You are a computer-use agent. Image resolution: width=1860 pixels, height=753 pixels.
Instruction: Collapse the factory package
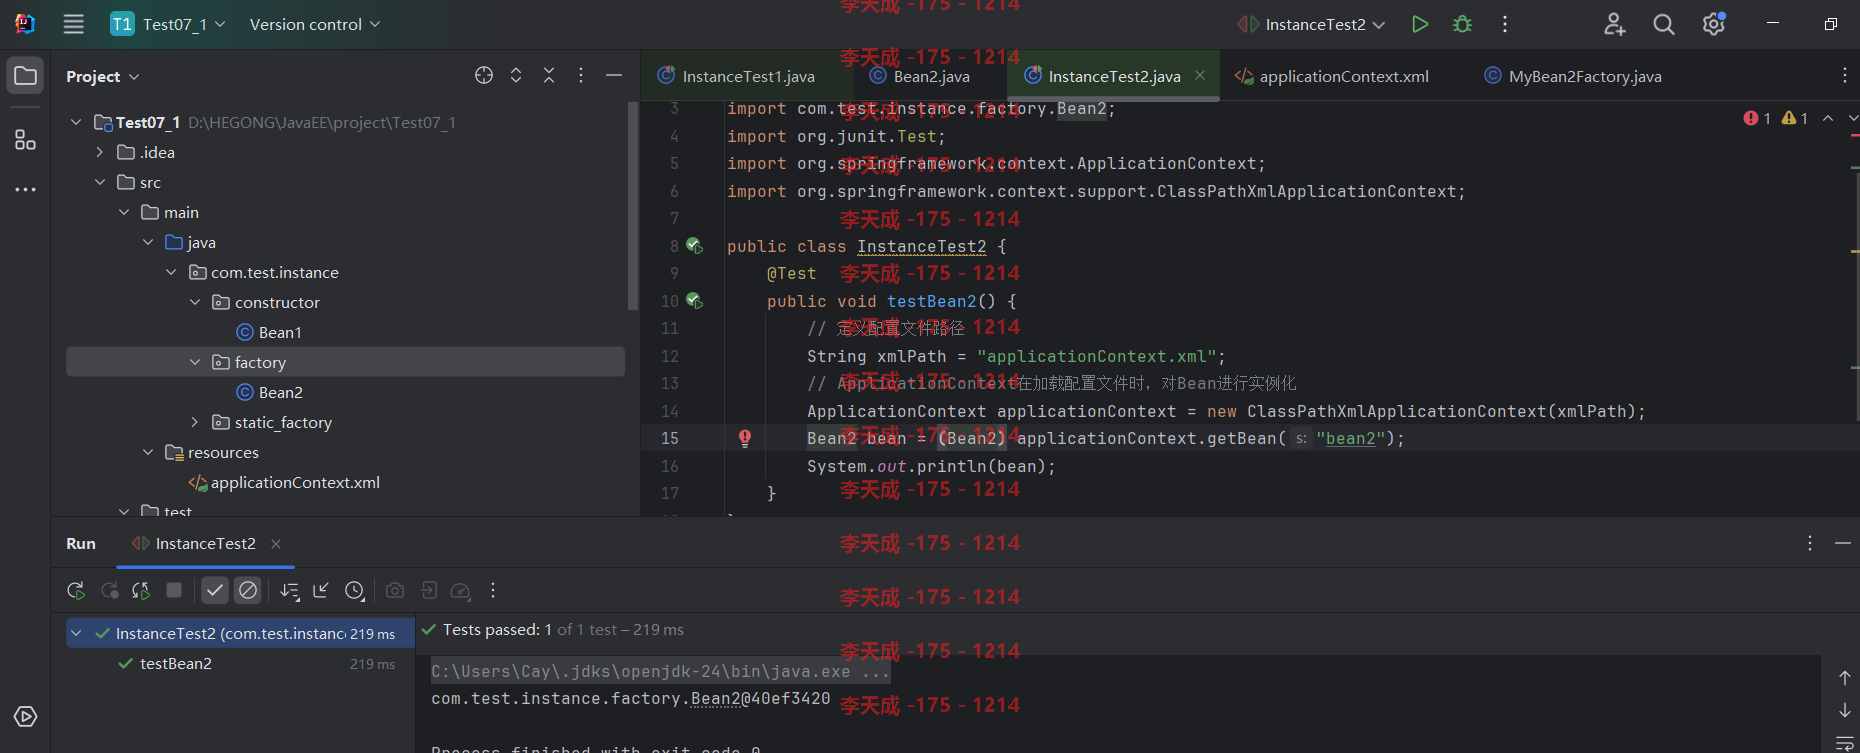point(195,362)
